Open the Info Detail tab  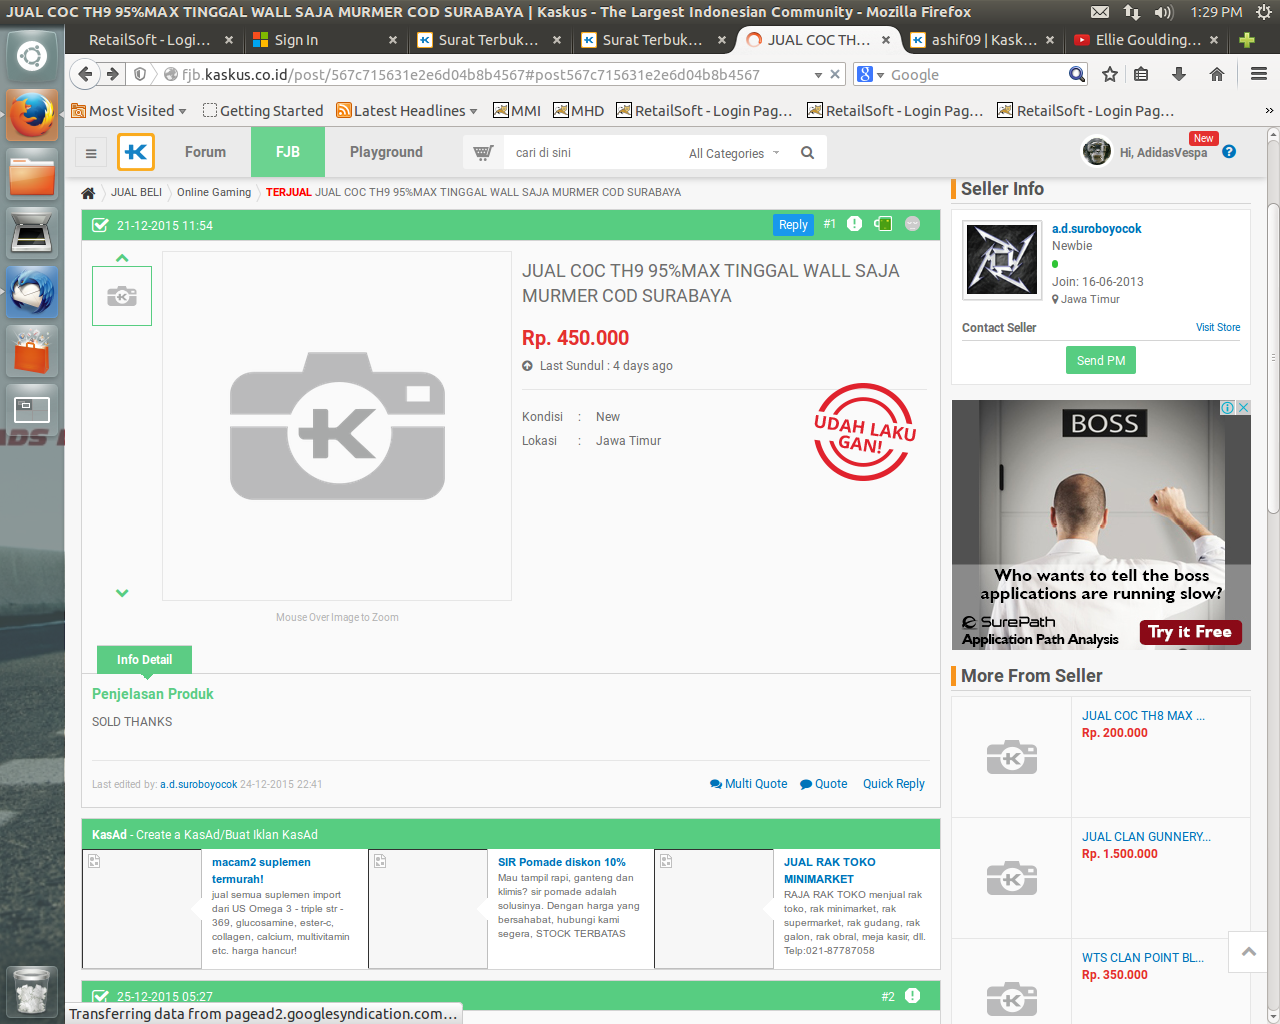pos(144,659)
